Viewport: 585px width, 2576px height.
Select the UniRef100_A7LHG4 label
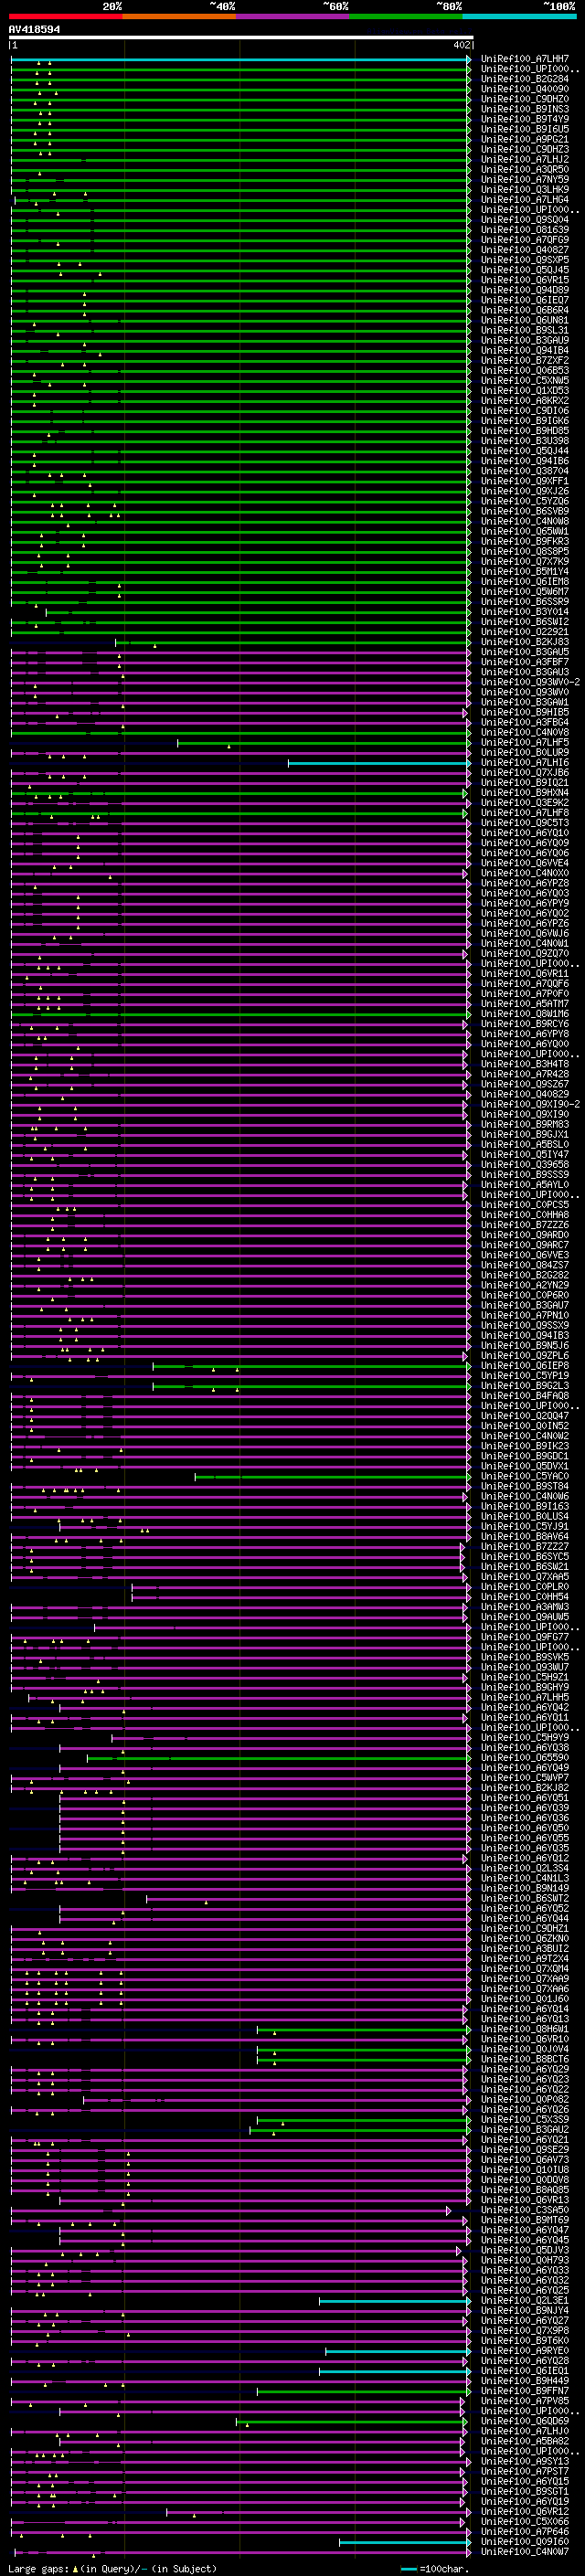coord(524,200)
